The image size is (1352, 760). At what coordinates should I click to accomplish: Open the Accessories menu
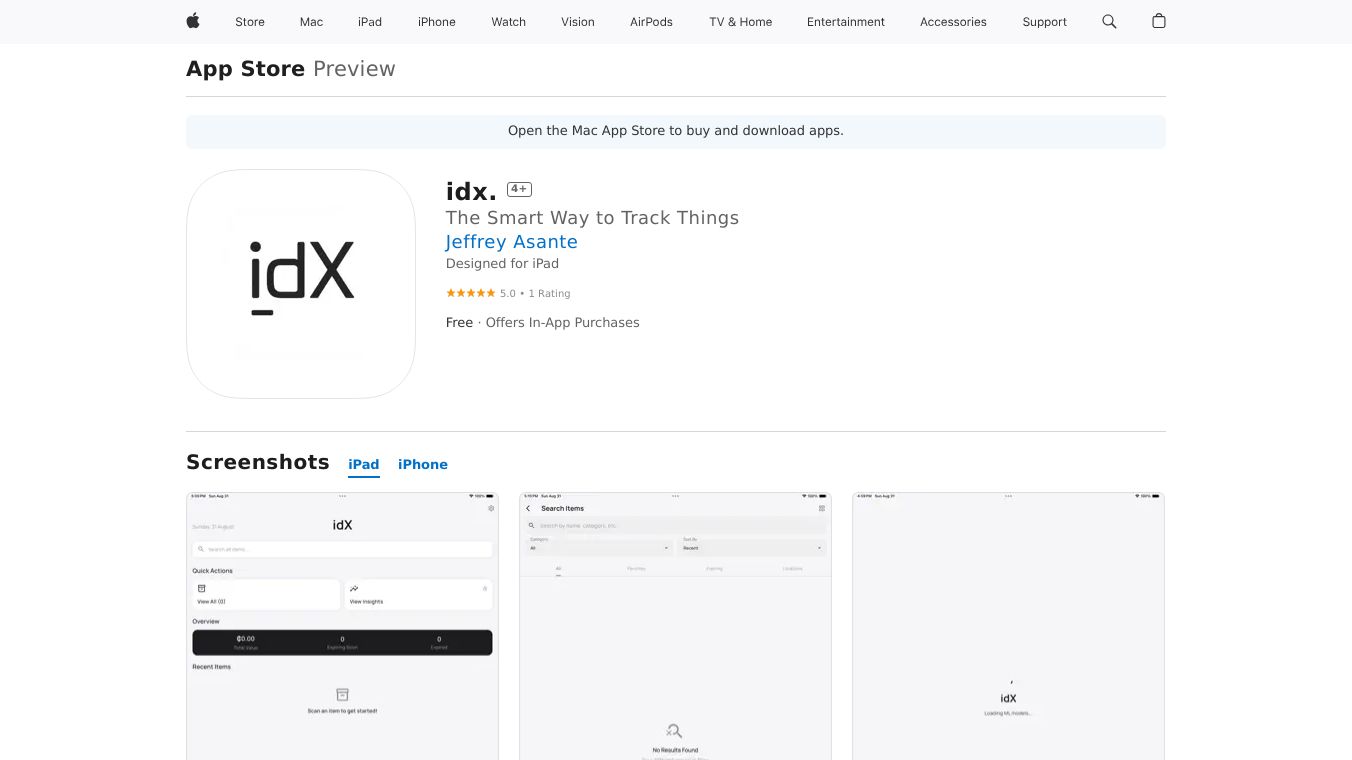coord(953,22)
